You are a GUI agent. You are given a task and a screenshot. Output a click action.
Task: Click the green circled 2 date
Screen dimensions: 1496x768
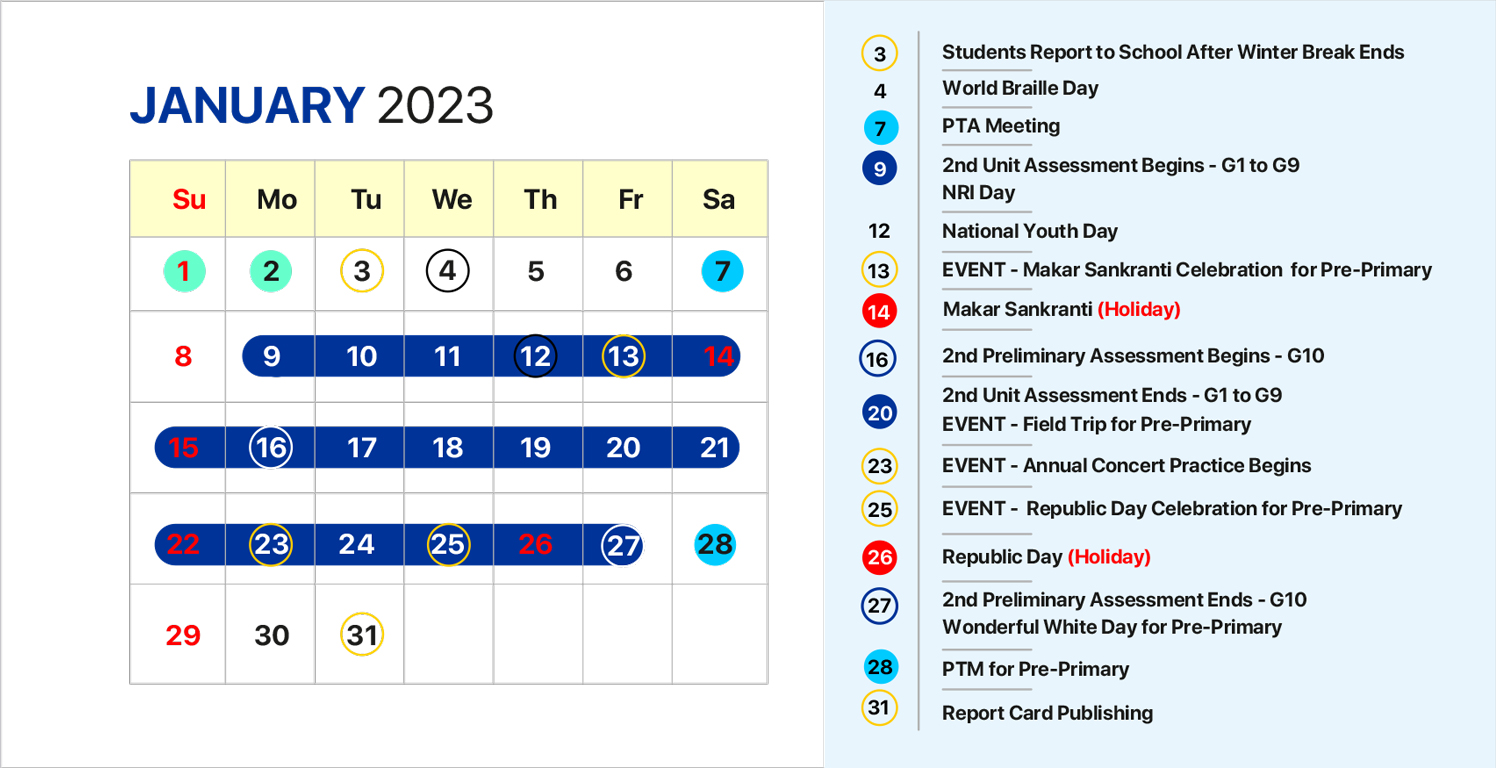click(271, 271)
